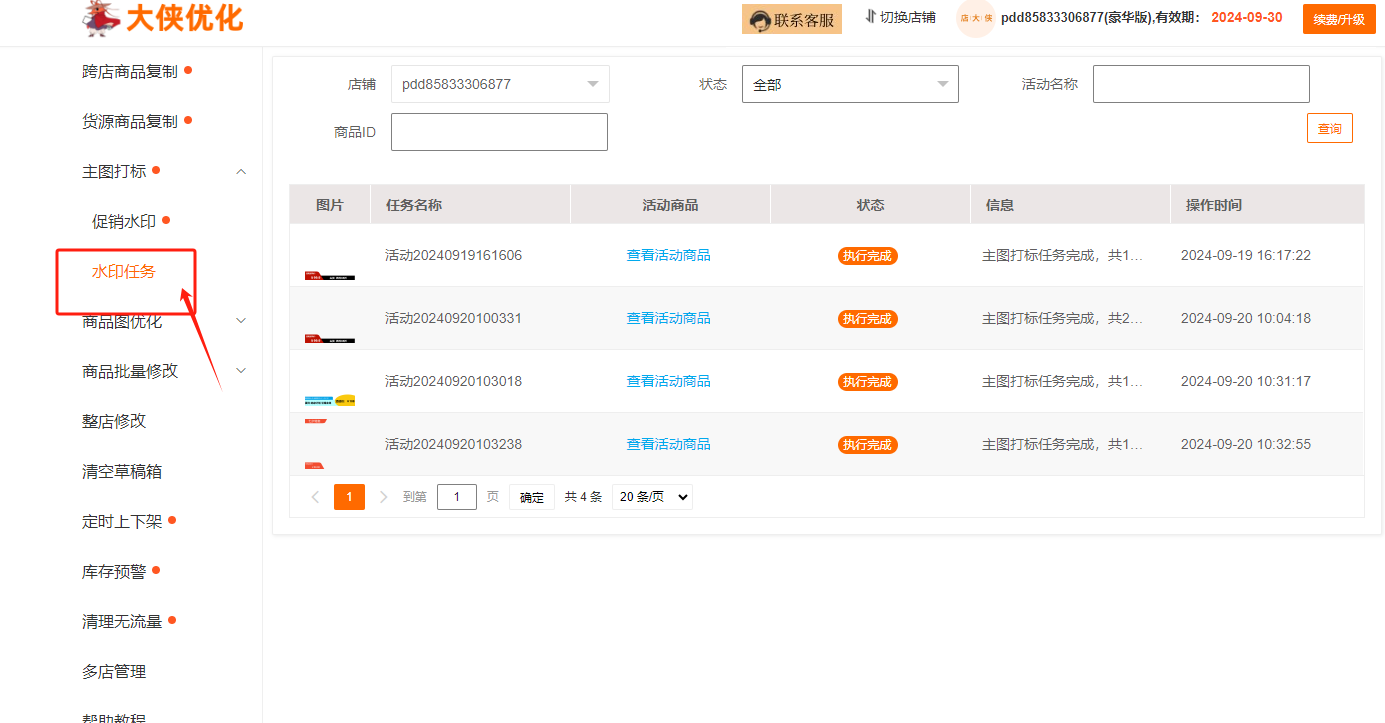1385x723 pixels.
Task: Click 商品批量修改 sidebar menu label
Action: pyautogui.click(x=130, y=371)
